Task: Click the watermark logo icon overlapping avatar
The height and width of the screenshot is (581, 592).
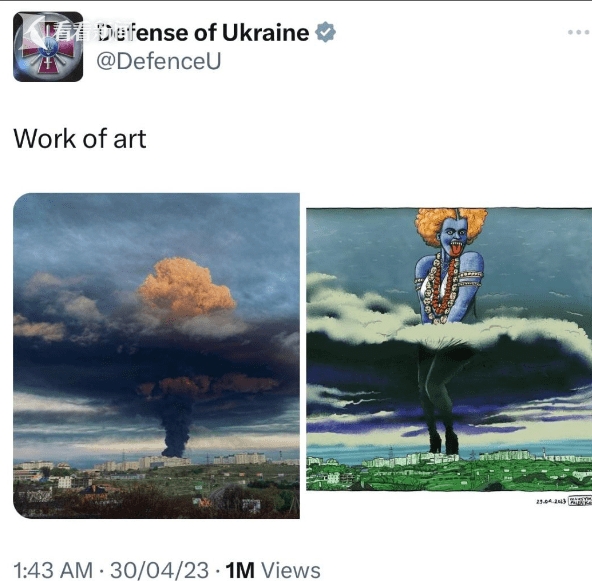Action: click(36, 29)
